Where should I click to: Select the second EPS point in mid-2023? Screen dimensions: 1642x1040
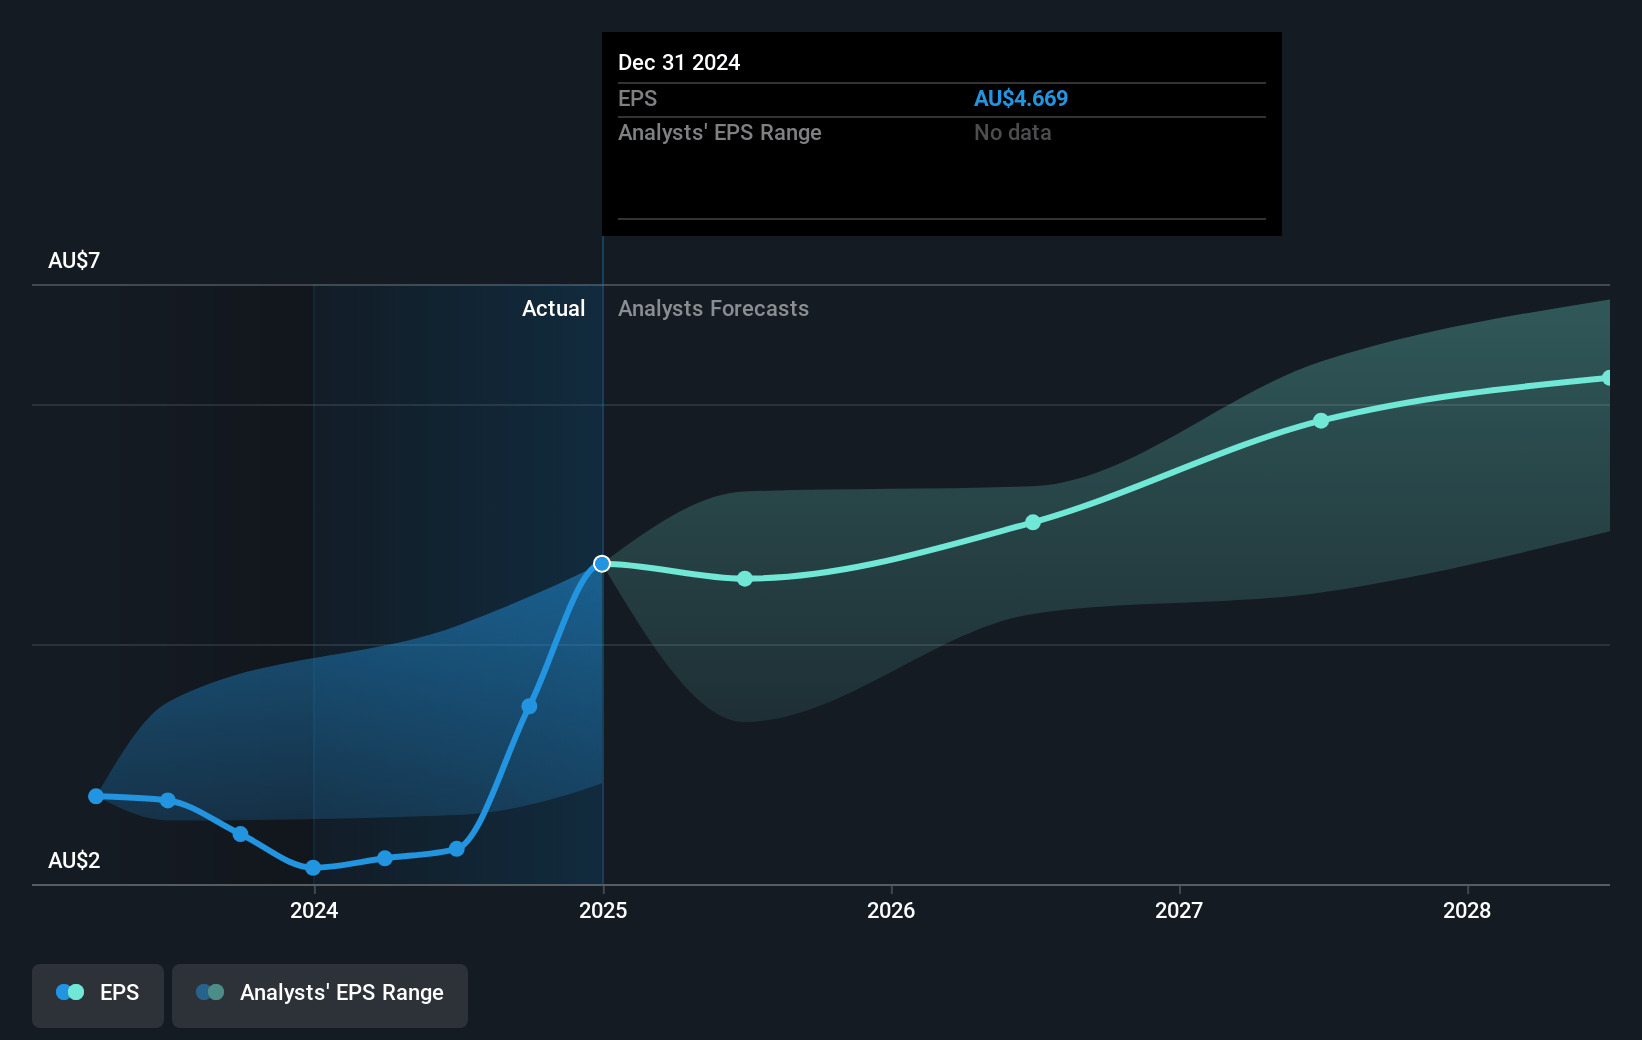coord(168,800)
